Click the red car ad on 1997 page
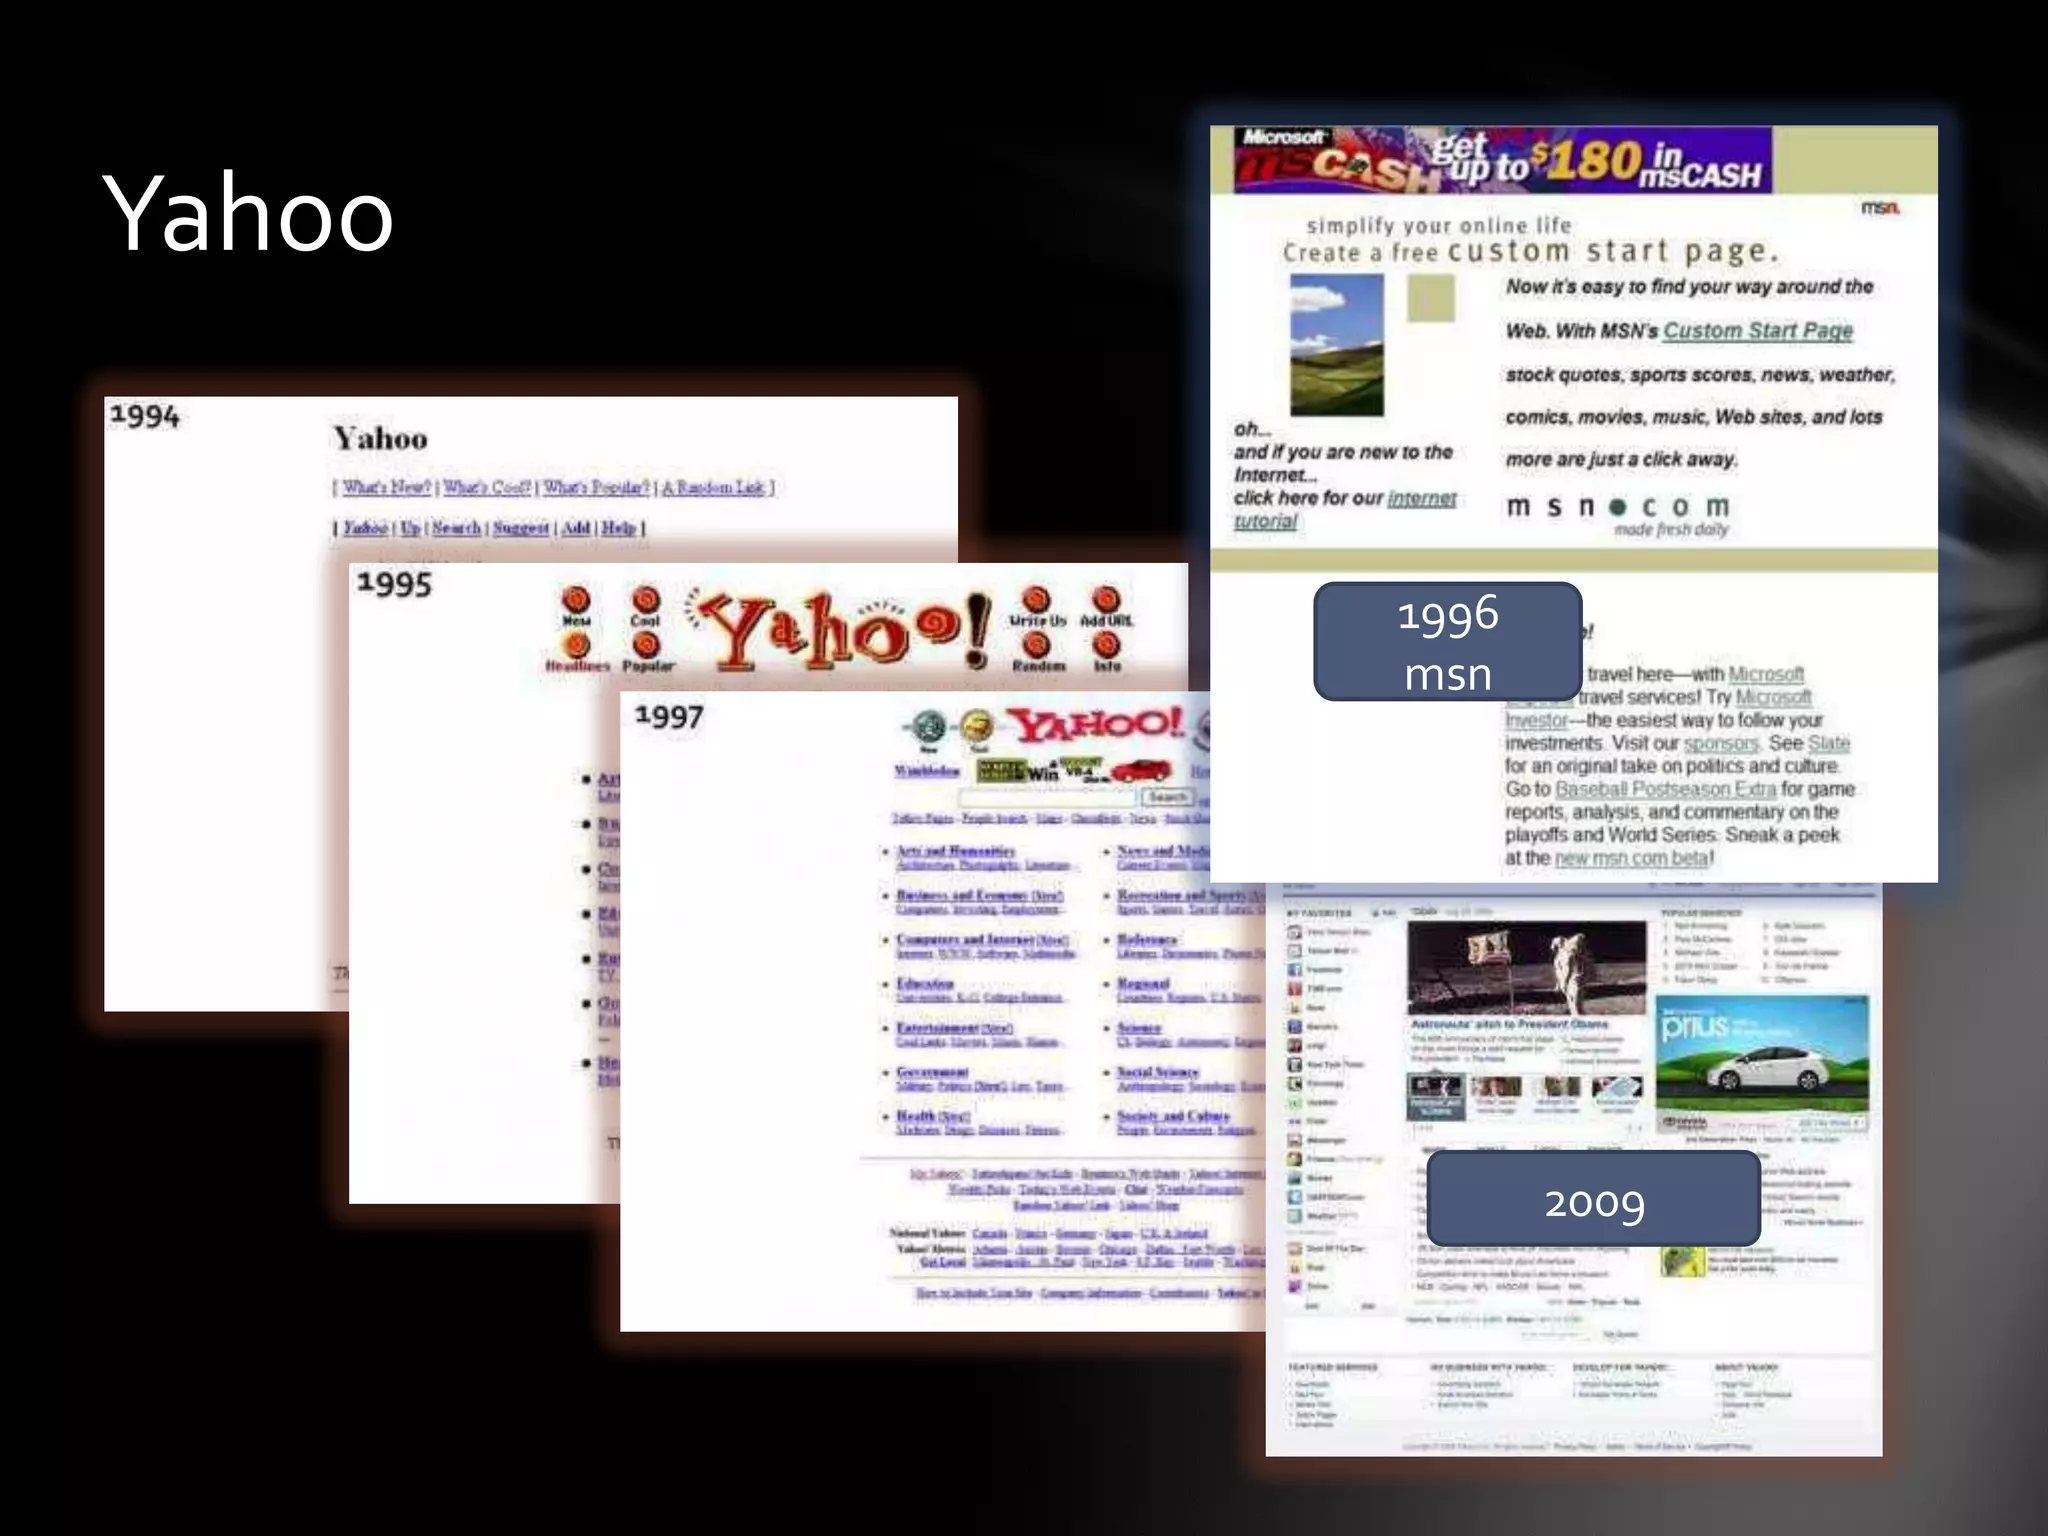Screen dimensions: 2048x1536 (x=1142, y=770)
